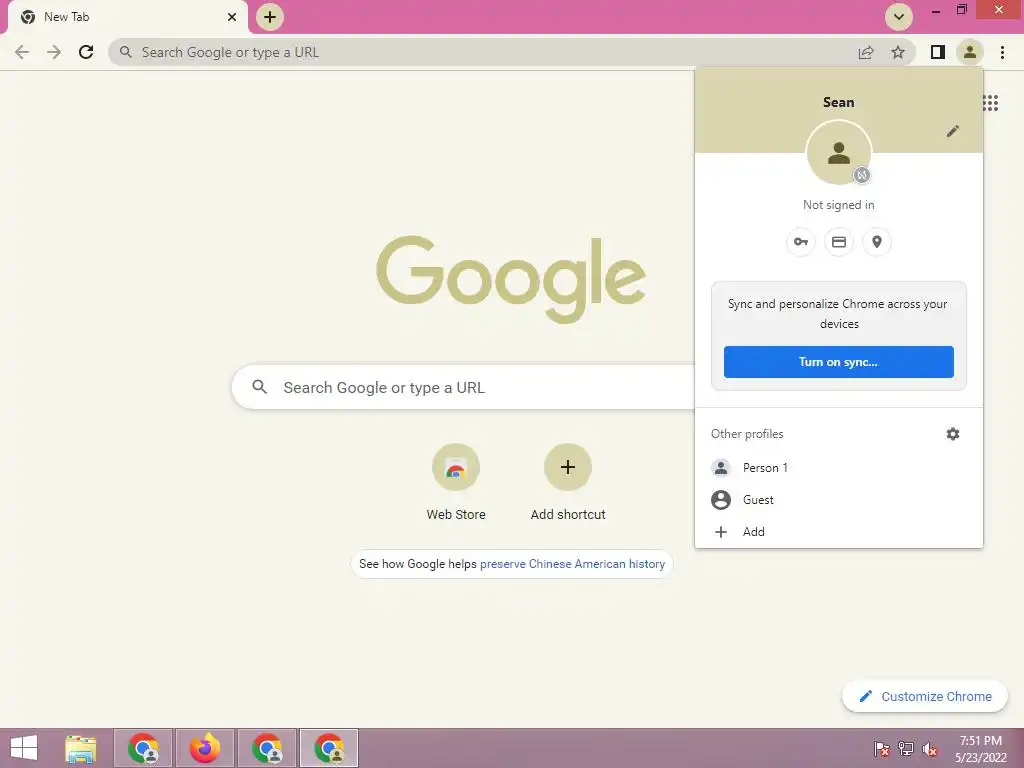Bookmark this tab with the star icon
Image resolution: width=1024 pixels, height=768 pixels.
898,52
